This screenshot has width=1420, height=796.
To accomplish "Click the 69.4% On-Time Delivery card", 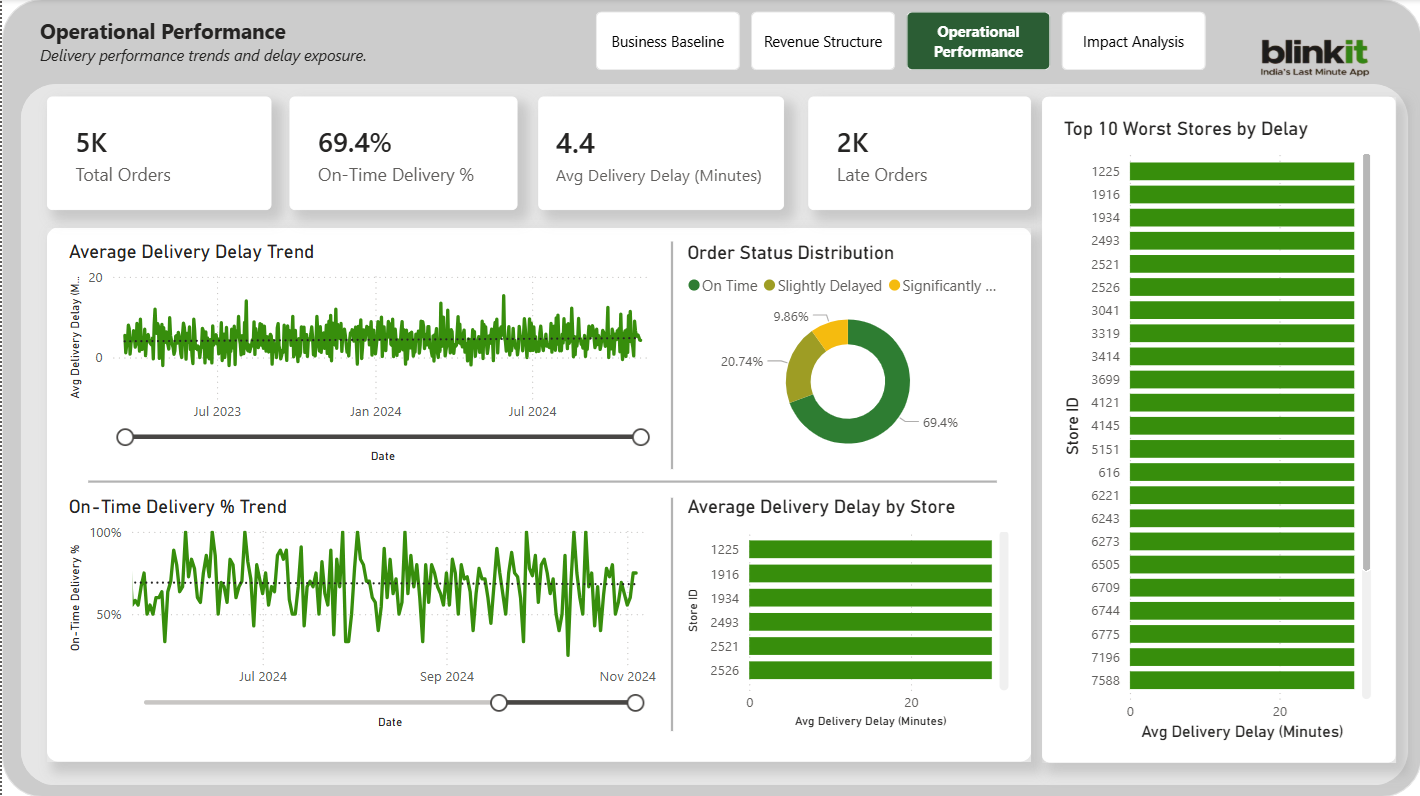I will coord(403,153).
